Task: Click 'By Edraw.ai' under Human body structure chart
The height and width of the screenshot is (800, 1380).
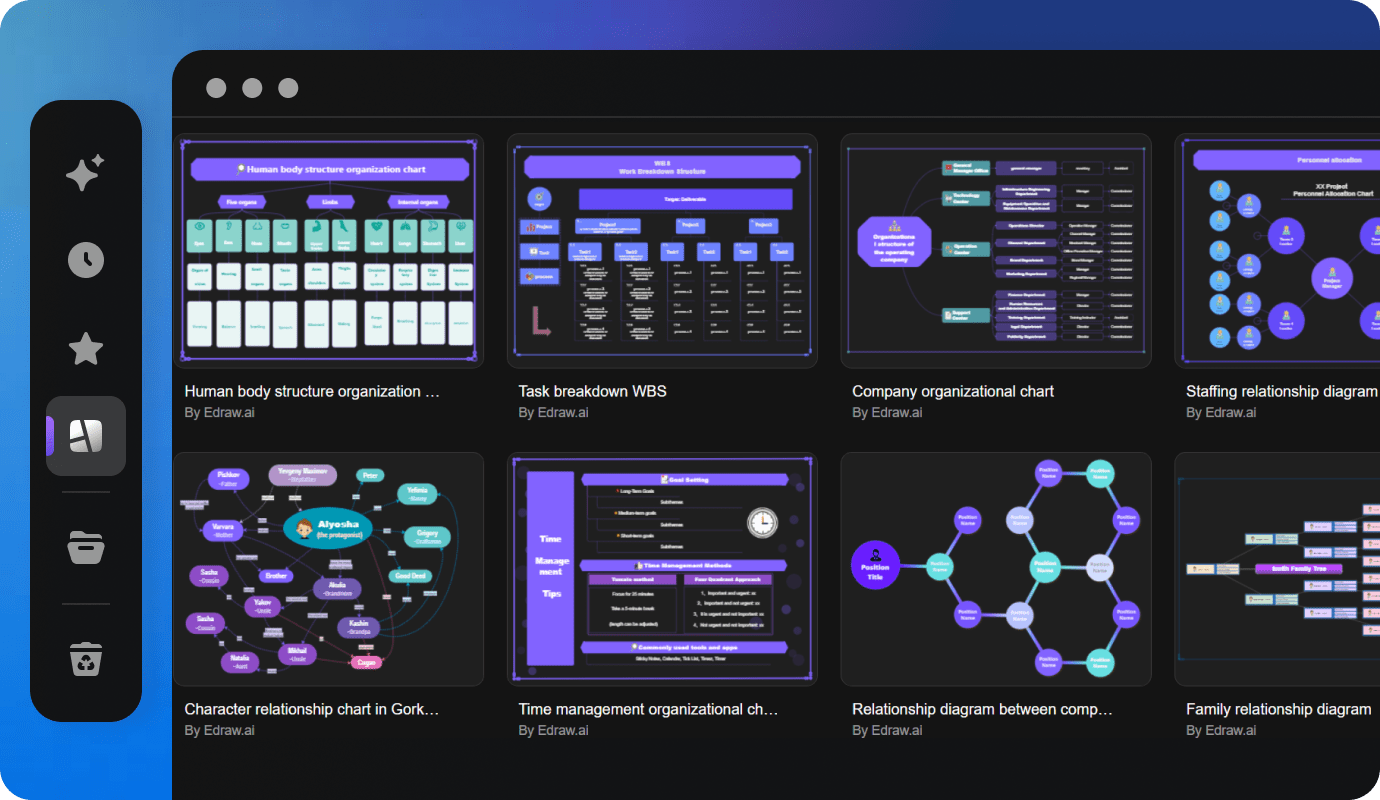Action: point(220,413)
